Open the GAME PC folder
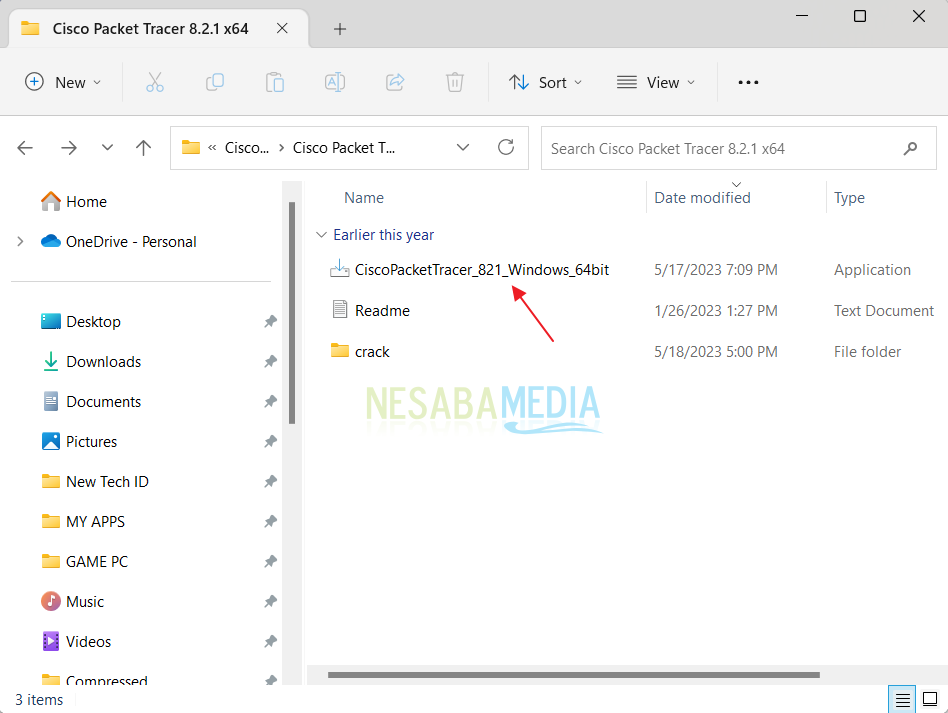This screenshot has width=948, height=713. point(85,561)
